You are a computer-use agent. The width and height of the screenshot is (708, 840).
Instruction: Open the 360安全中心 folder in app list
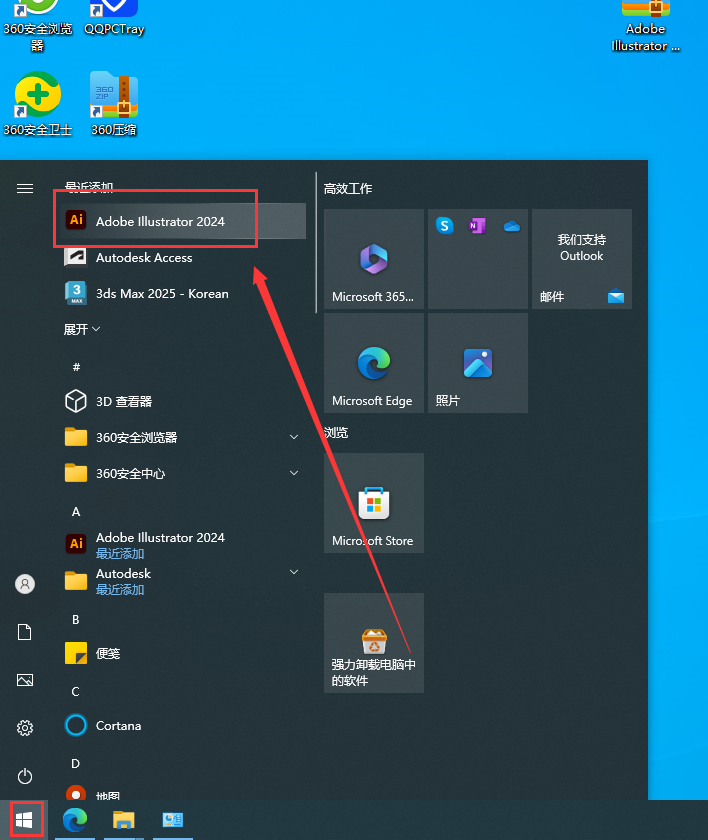[183, 473]
